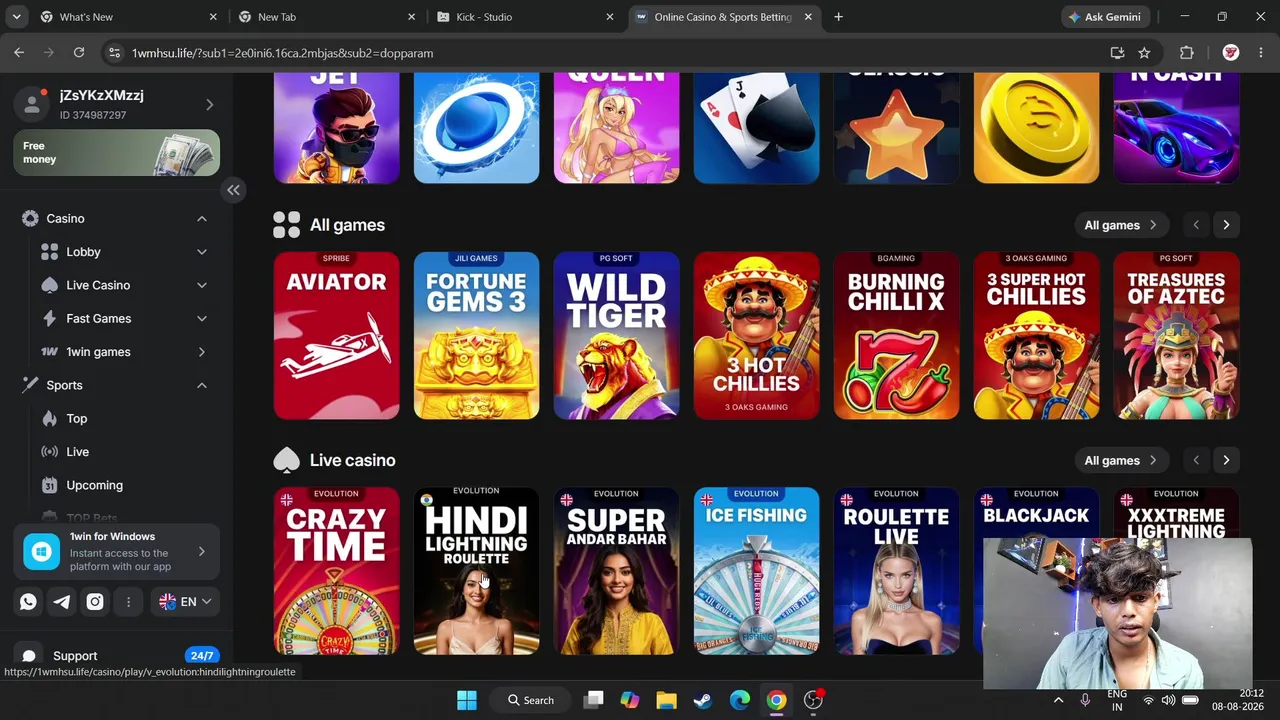
Task: Launch File Explorer from the taskbar
Action: tap(666, 700)
